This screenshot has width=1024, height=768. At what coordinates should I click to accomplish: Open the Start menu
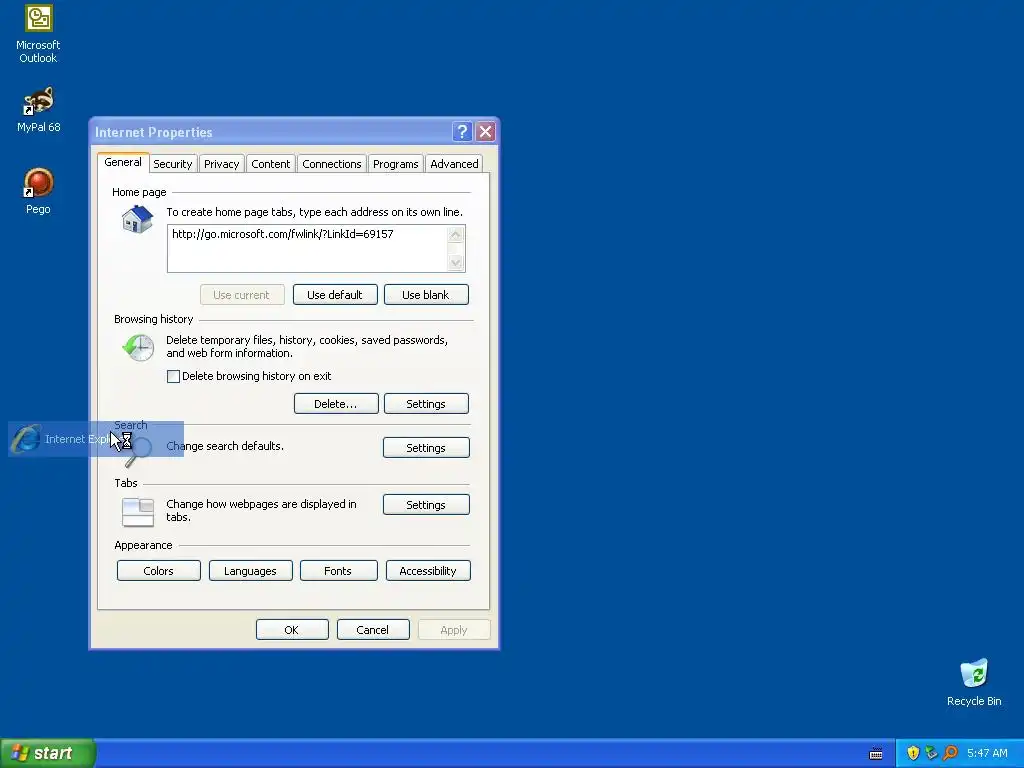tap(47, 753)
